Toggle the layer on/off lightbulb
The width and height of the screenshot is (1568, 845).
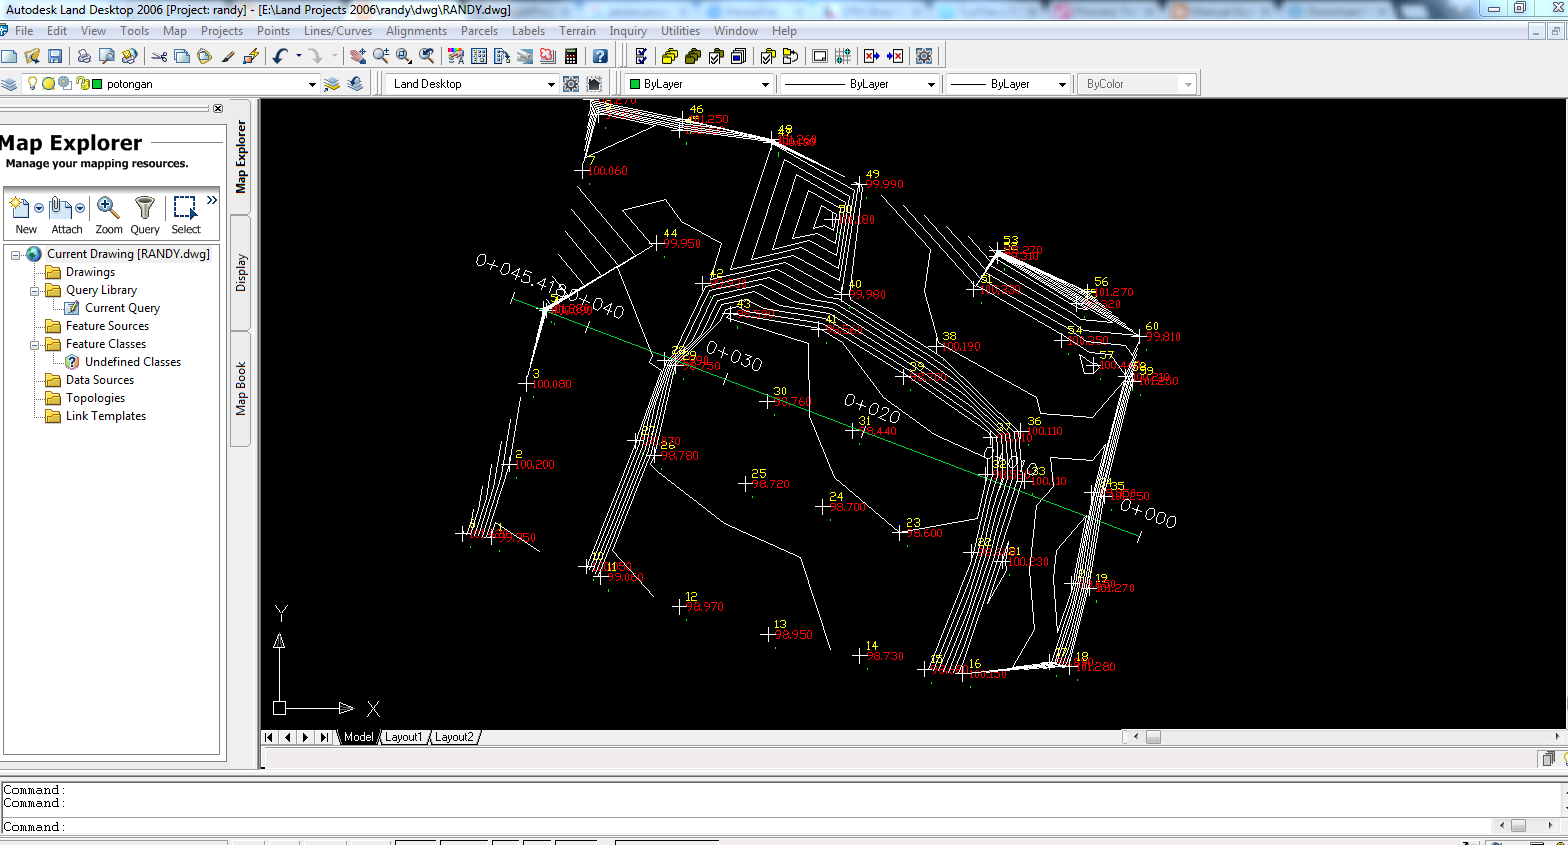point(32,84)
